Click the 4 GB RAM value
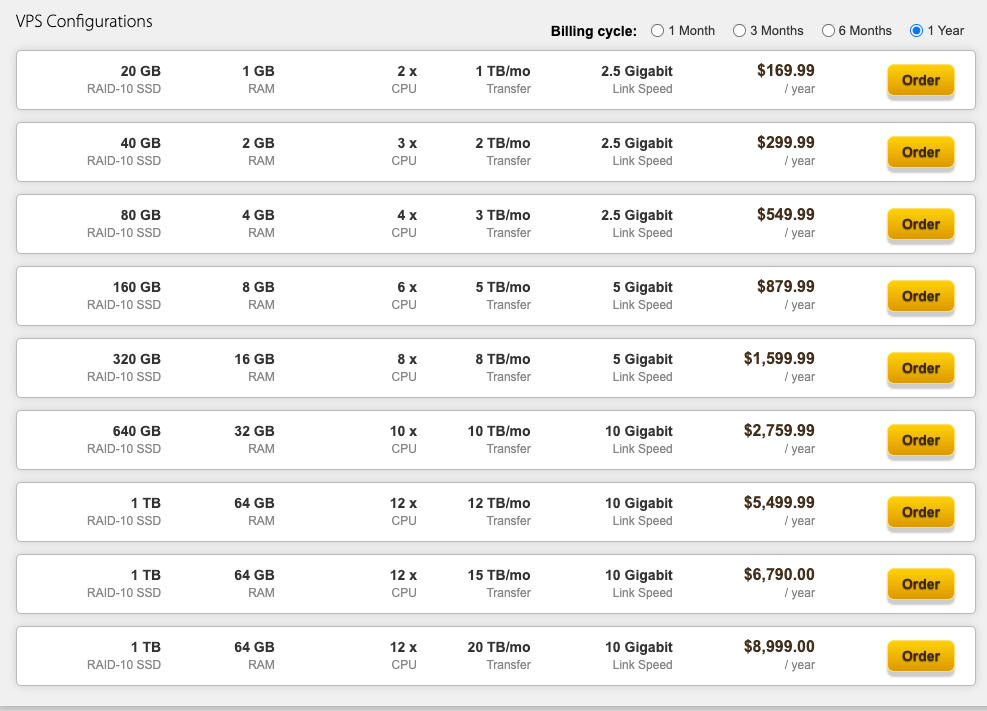Screen dimensions: 987x711 (x=258, y=215)
